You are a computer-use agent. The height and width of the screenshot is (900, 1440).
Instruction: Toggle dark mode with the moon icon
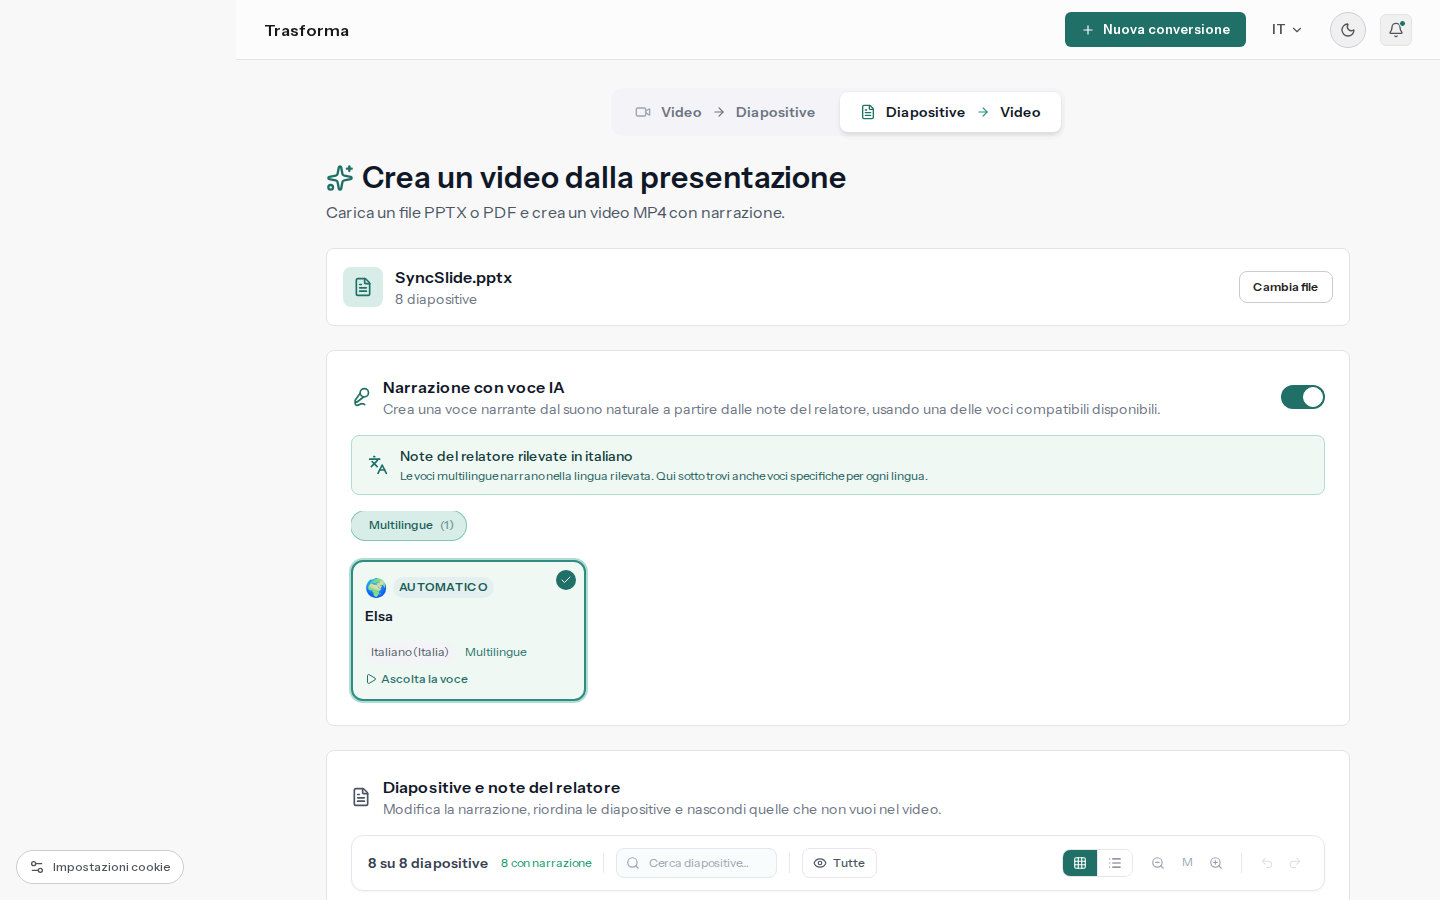(1348, 30)
